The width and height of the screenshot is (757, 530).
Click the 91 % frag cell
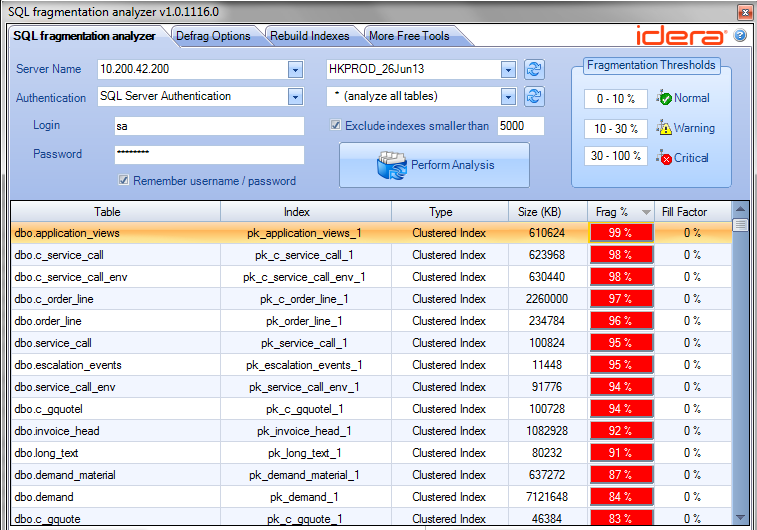click(621, 453)
